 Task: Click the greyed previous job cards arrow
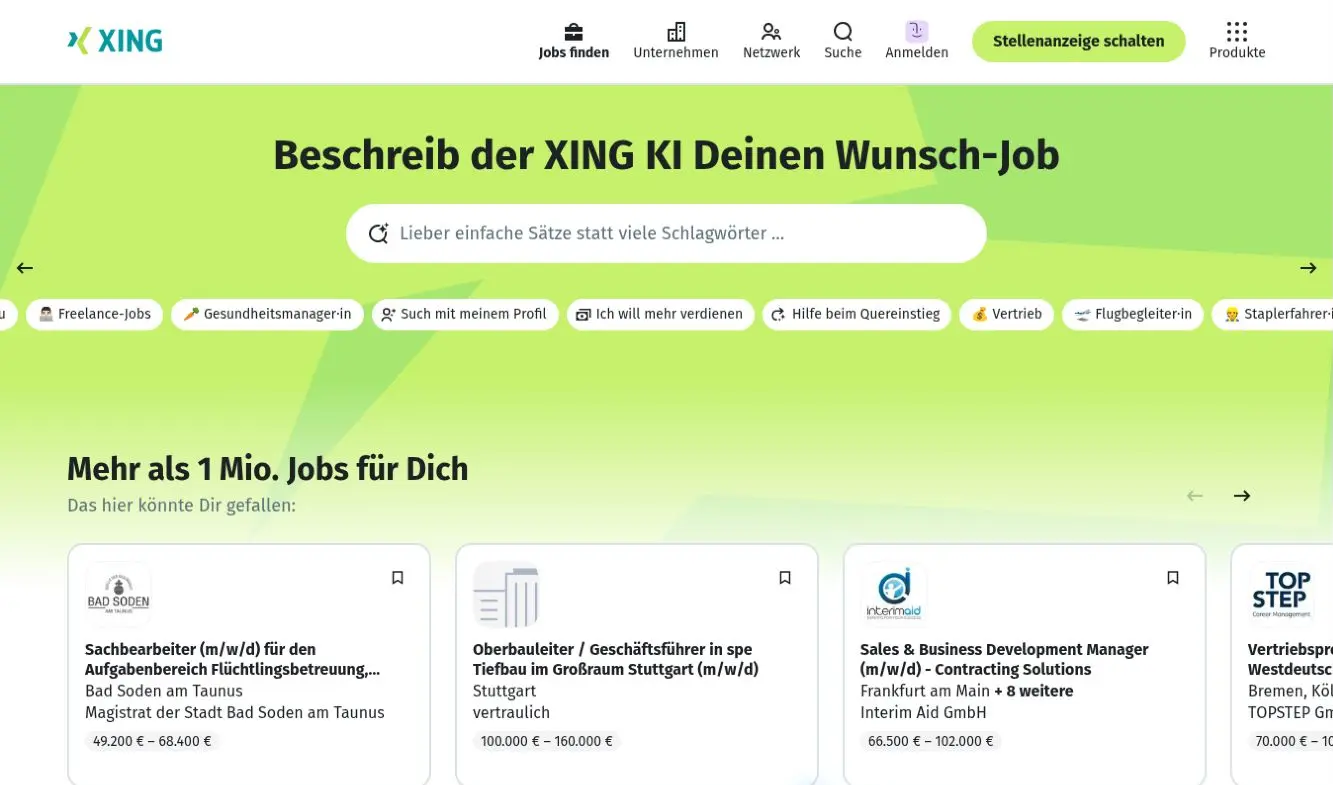[x=1195, y=496]
